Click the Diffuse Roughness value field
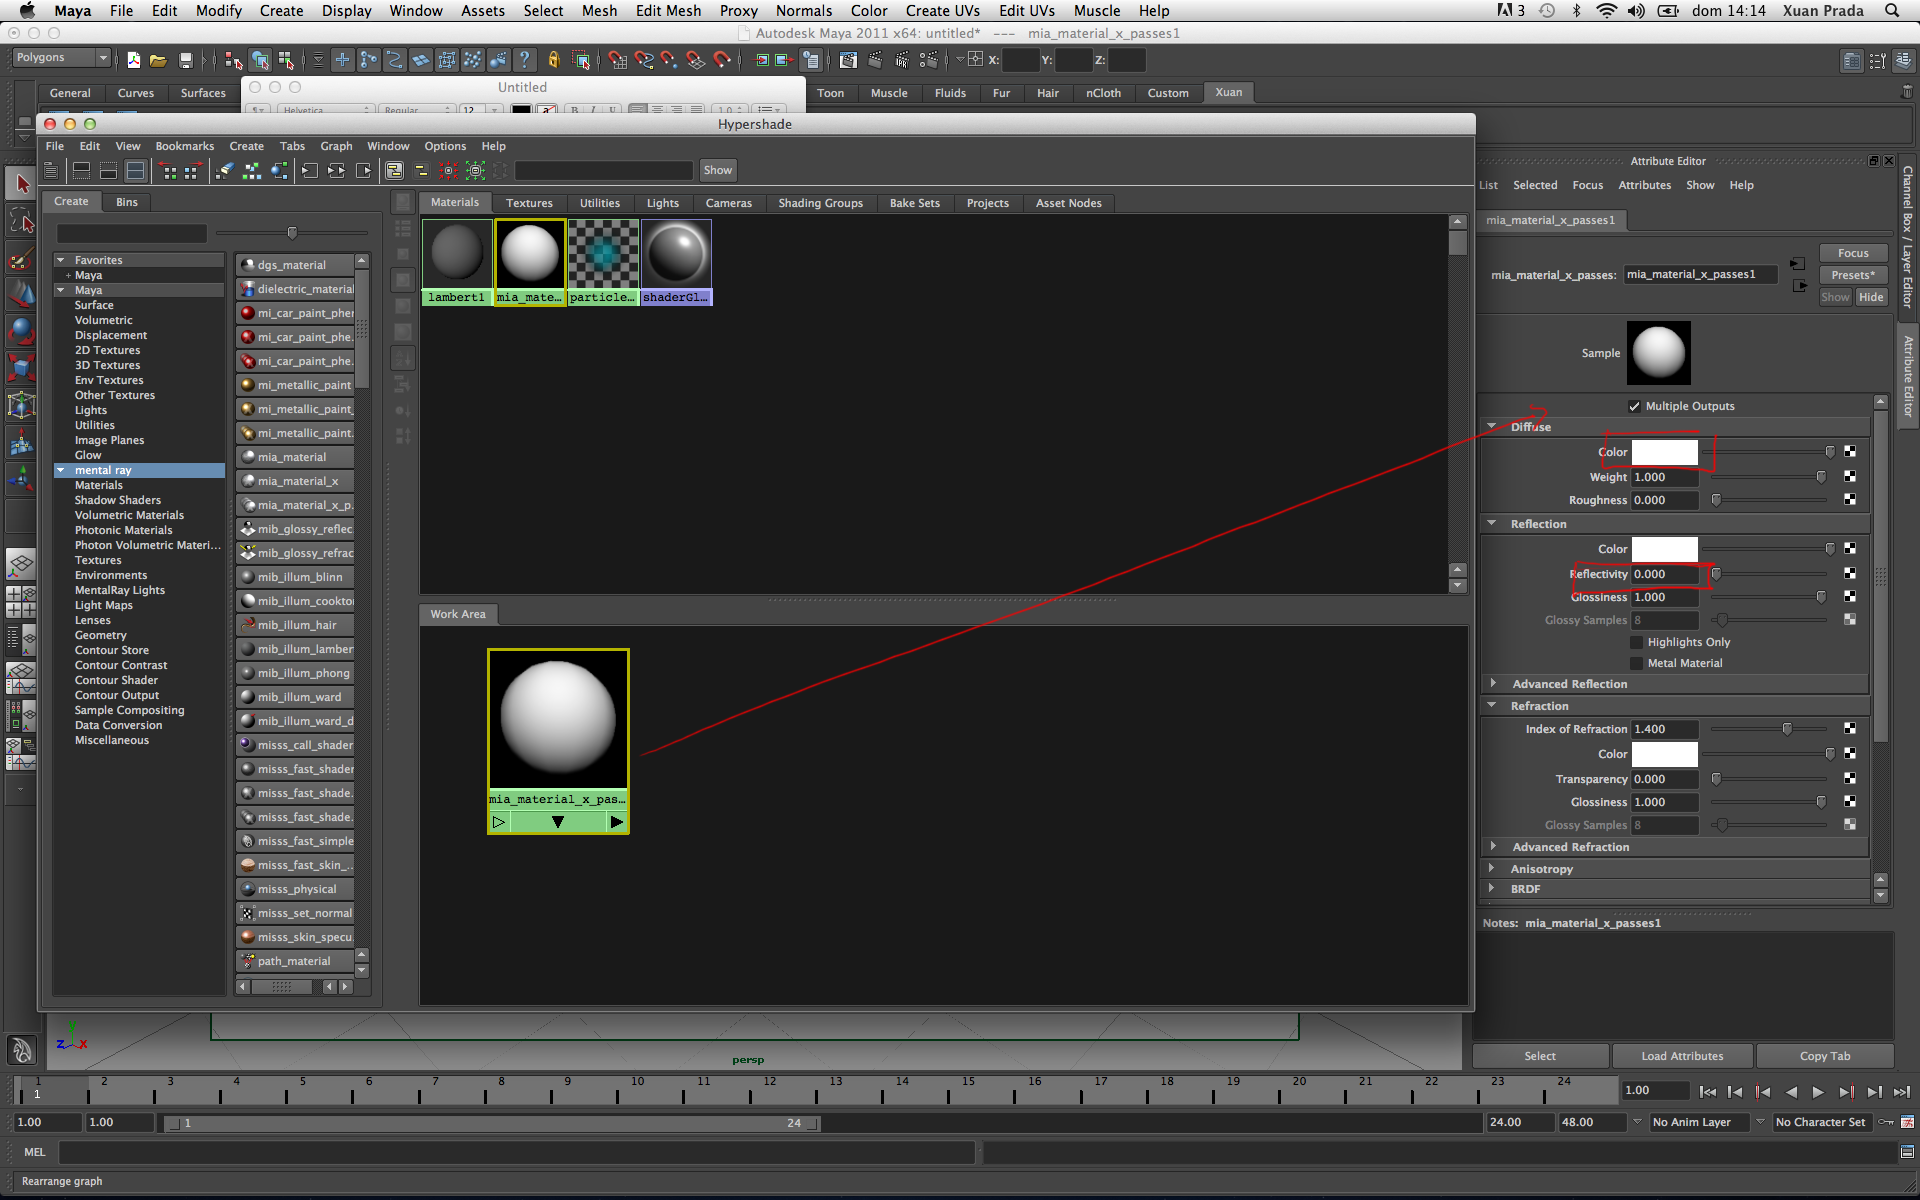The image size is (1920, 1200). tap(1665, 500)
